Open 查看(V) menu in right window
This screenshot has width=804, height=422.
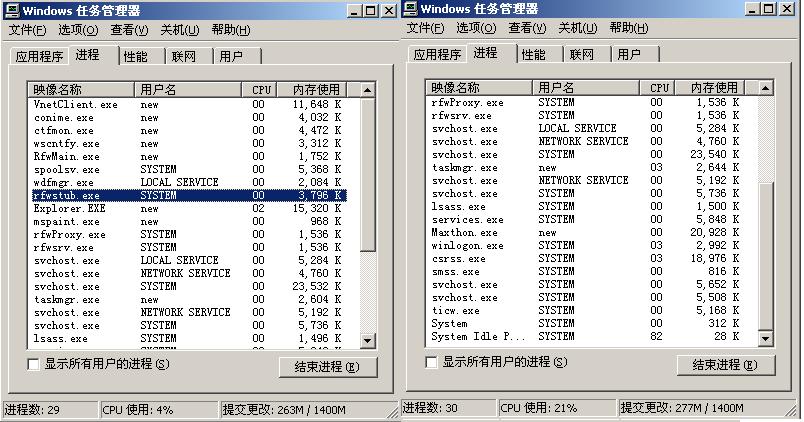(x=527, y=28)
